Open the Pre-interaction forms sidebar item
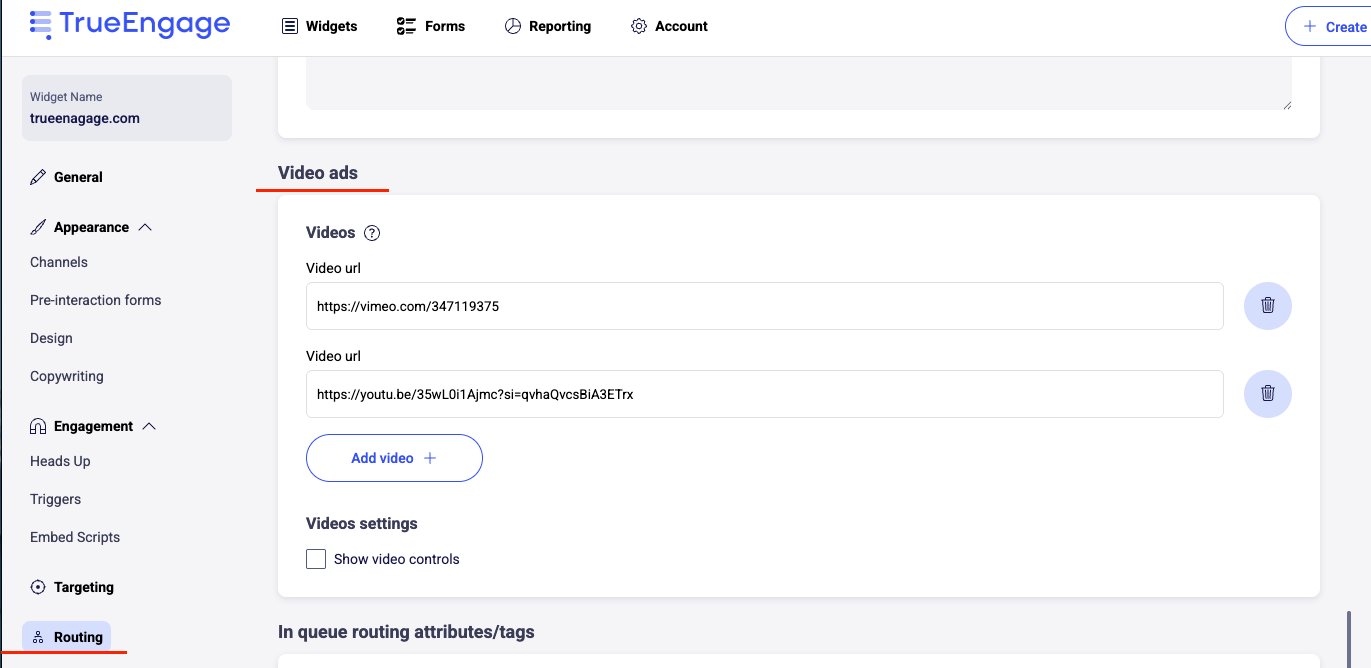1371x668 pixels. (95, 300)
